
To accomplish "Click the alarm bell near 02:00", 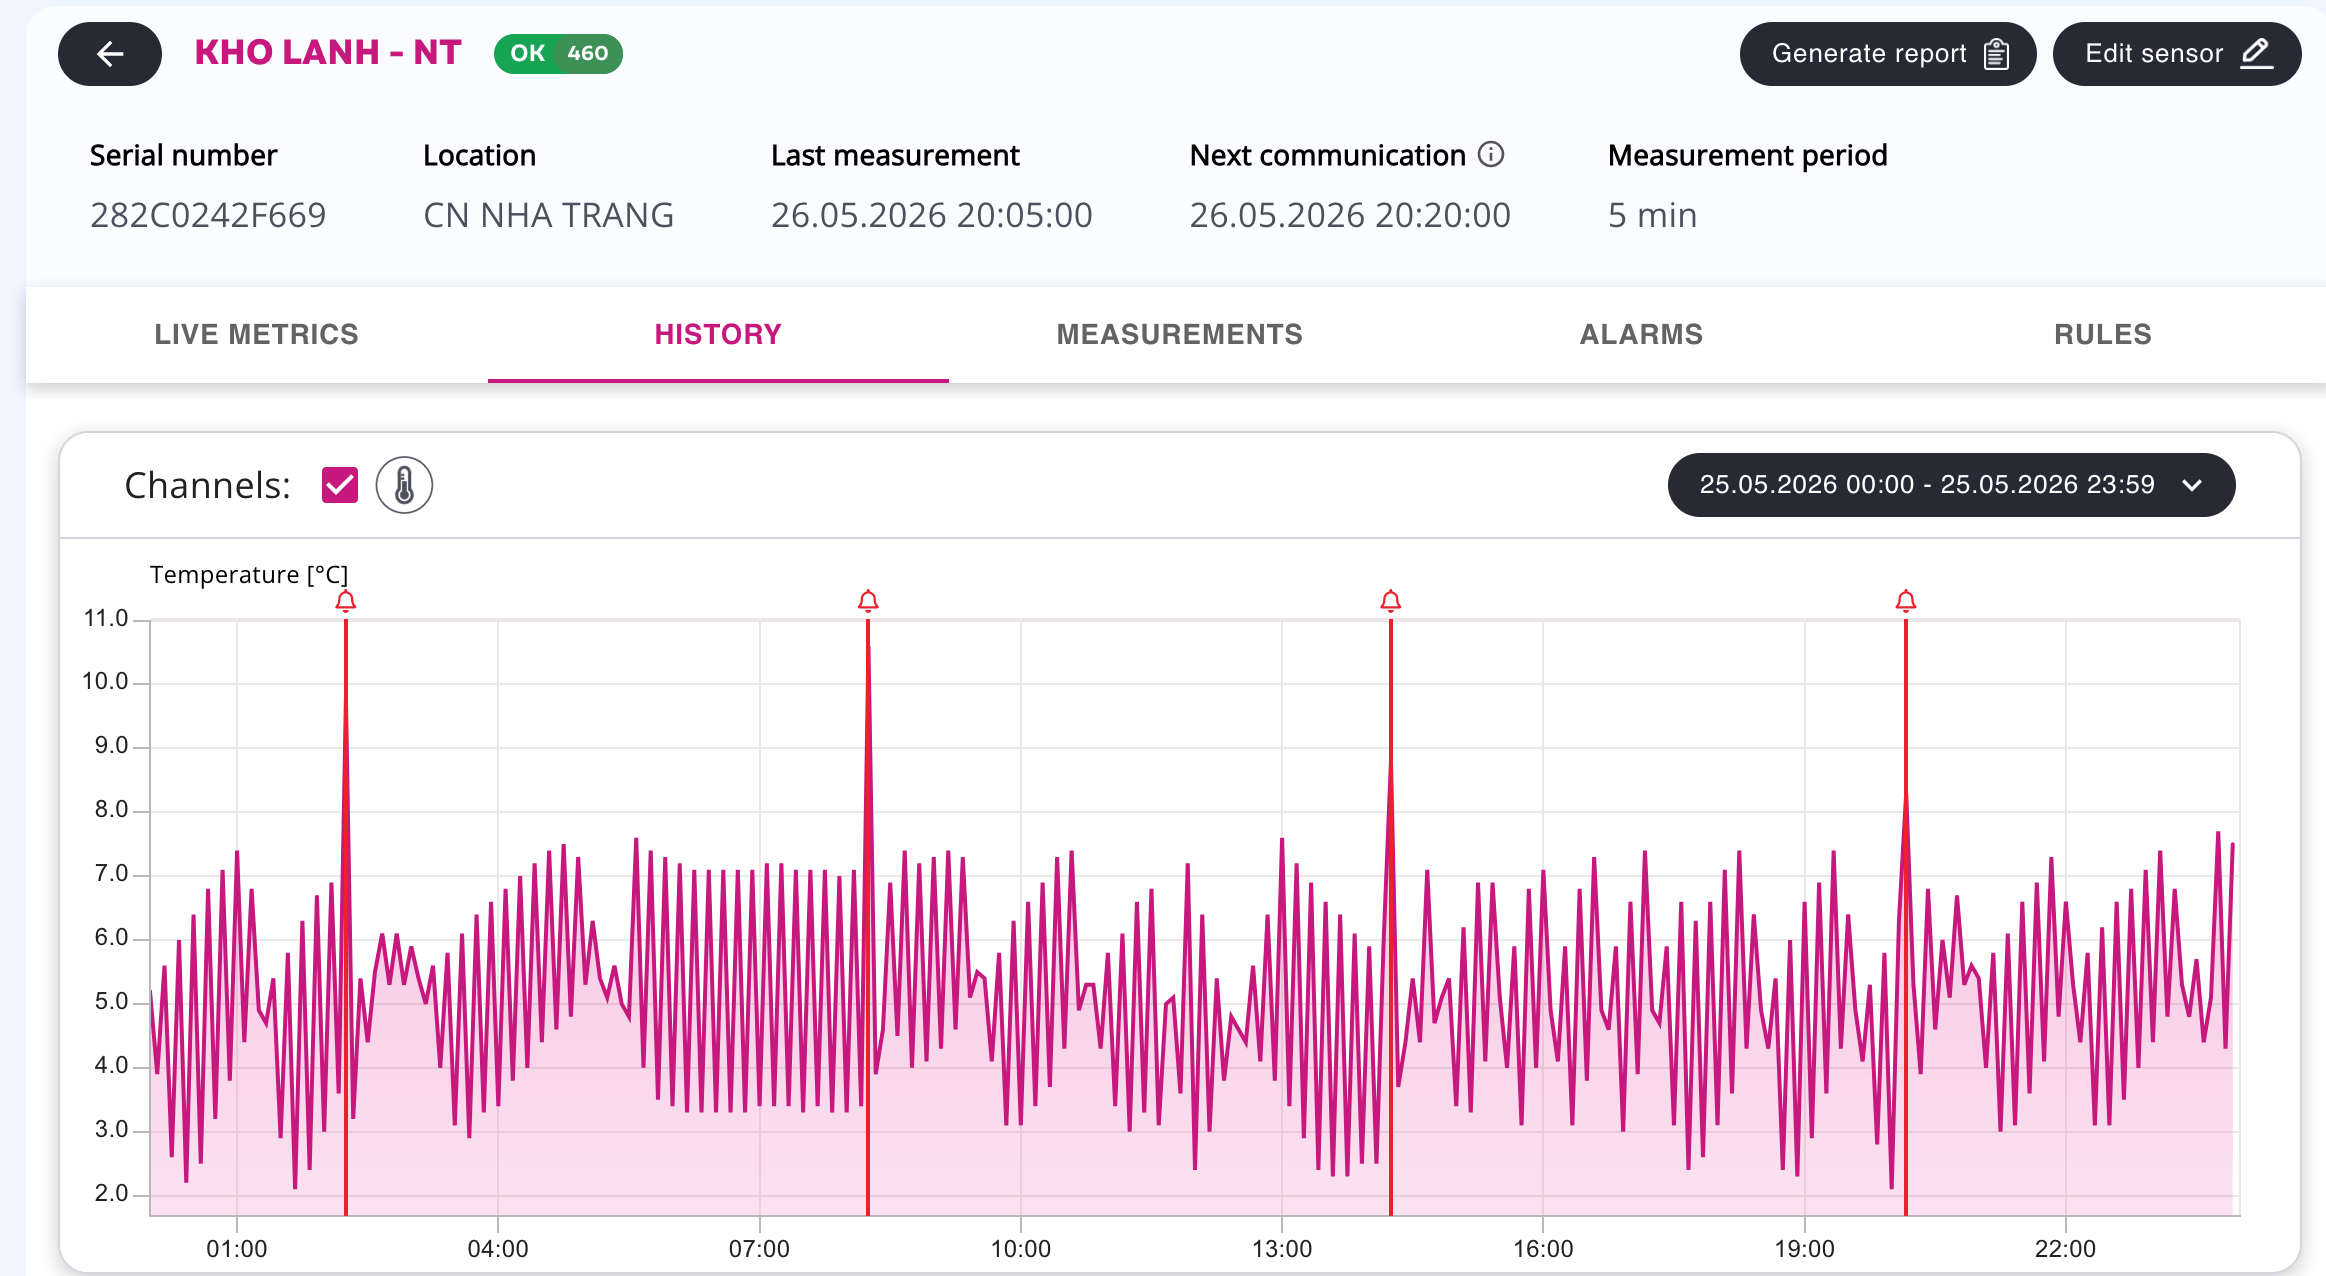I will [346, 600].
